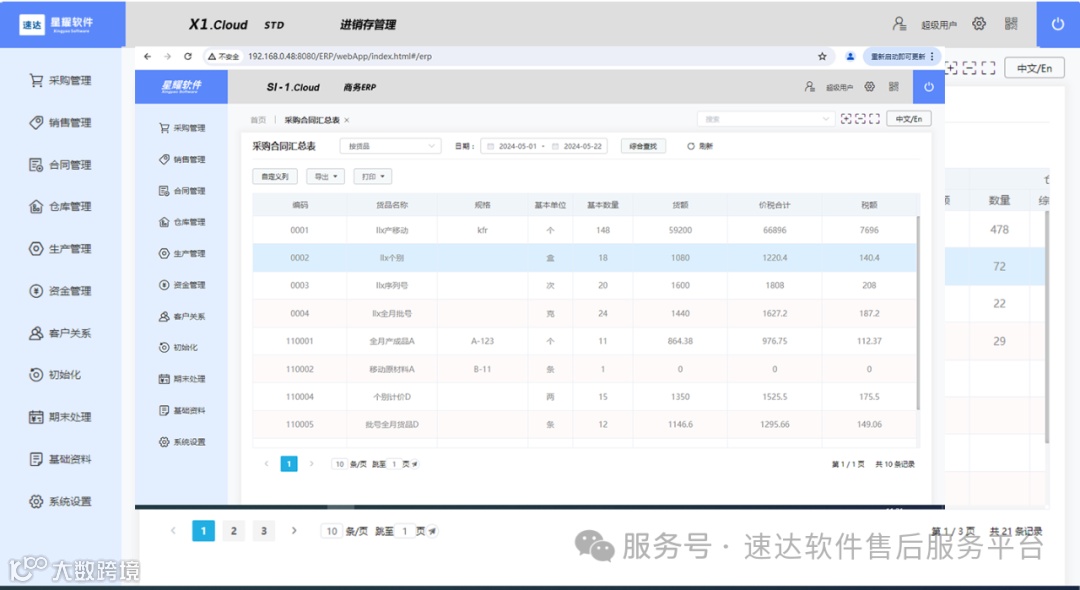Click the user icon beside 超级用户 in SI-1.Cloud
This screenshot has width=1080, height=590.
point(810,87)
